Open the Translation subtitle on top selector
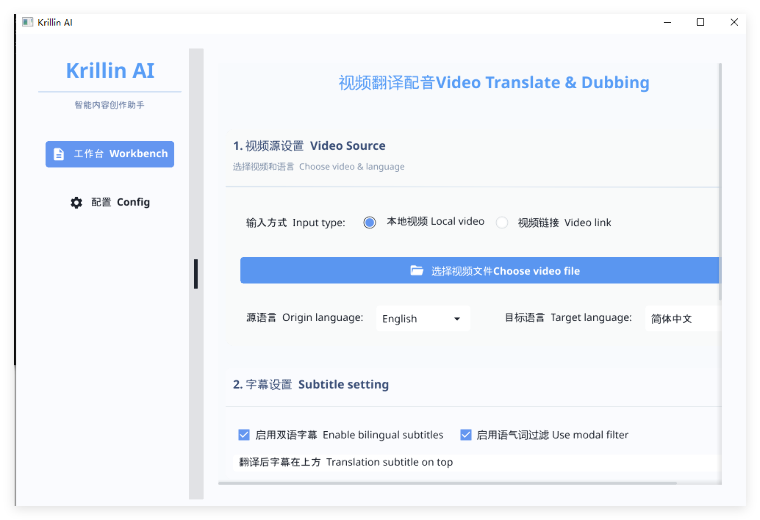The height and width of the screenshot is (520, 760). pyautogui.click(x=476, y=462)
